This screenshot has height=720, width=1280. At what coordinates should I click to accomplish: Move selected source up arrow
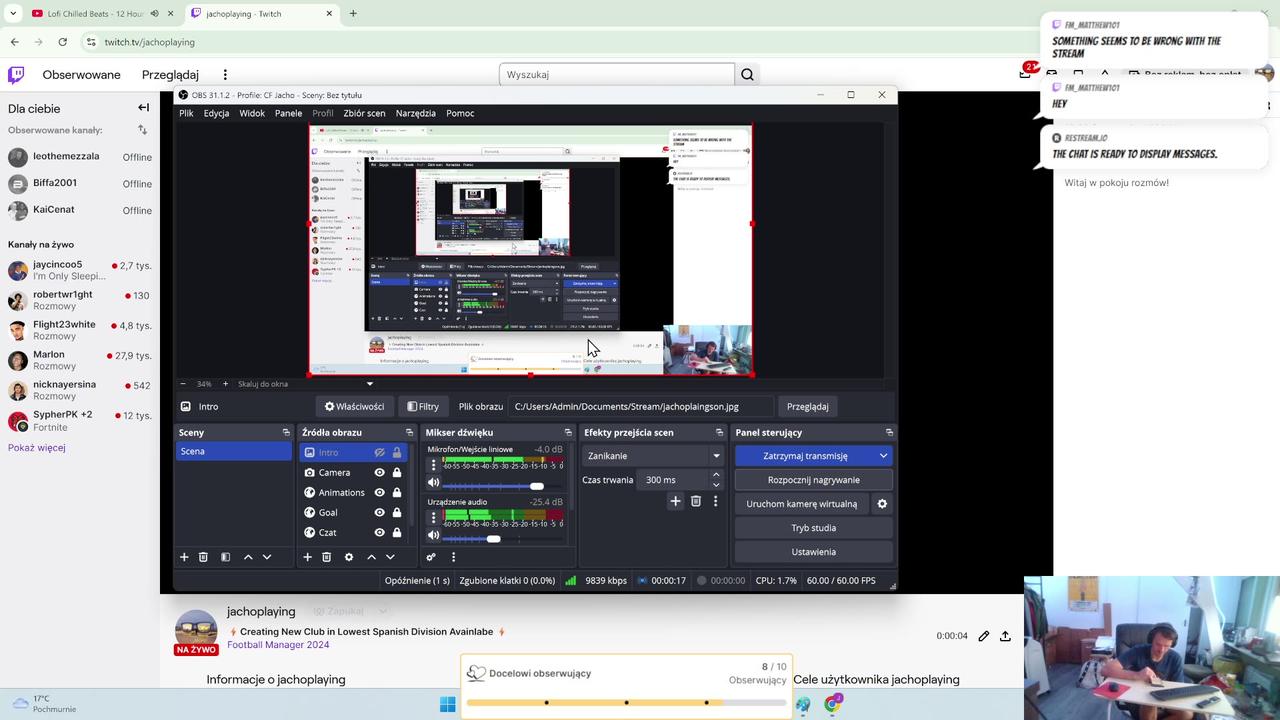coord(371,557)
